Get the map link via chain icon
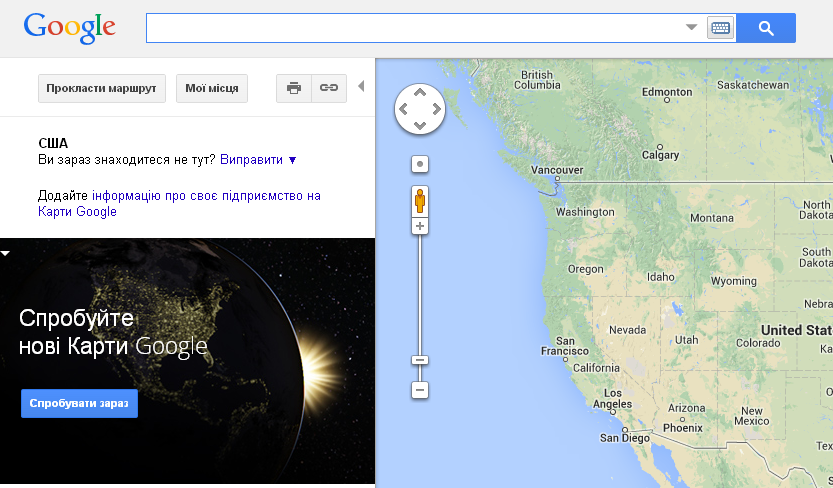 [x=329, y=88]
